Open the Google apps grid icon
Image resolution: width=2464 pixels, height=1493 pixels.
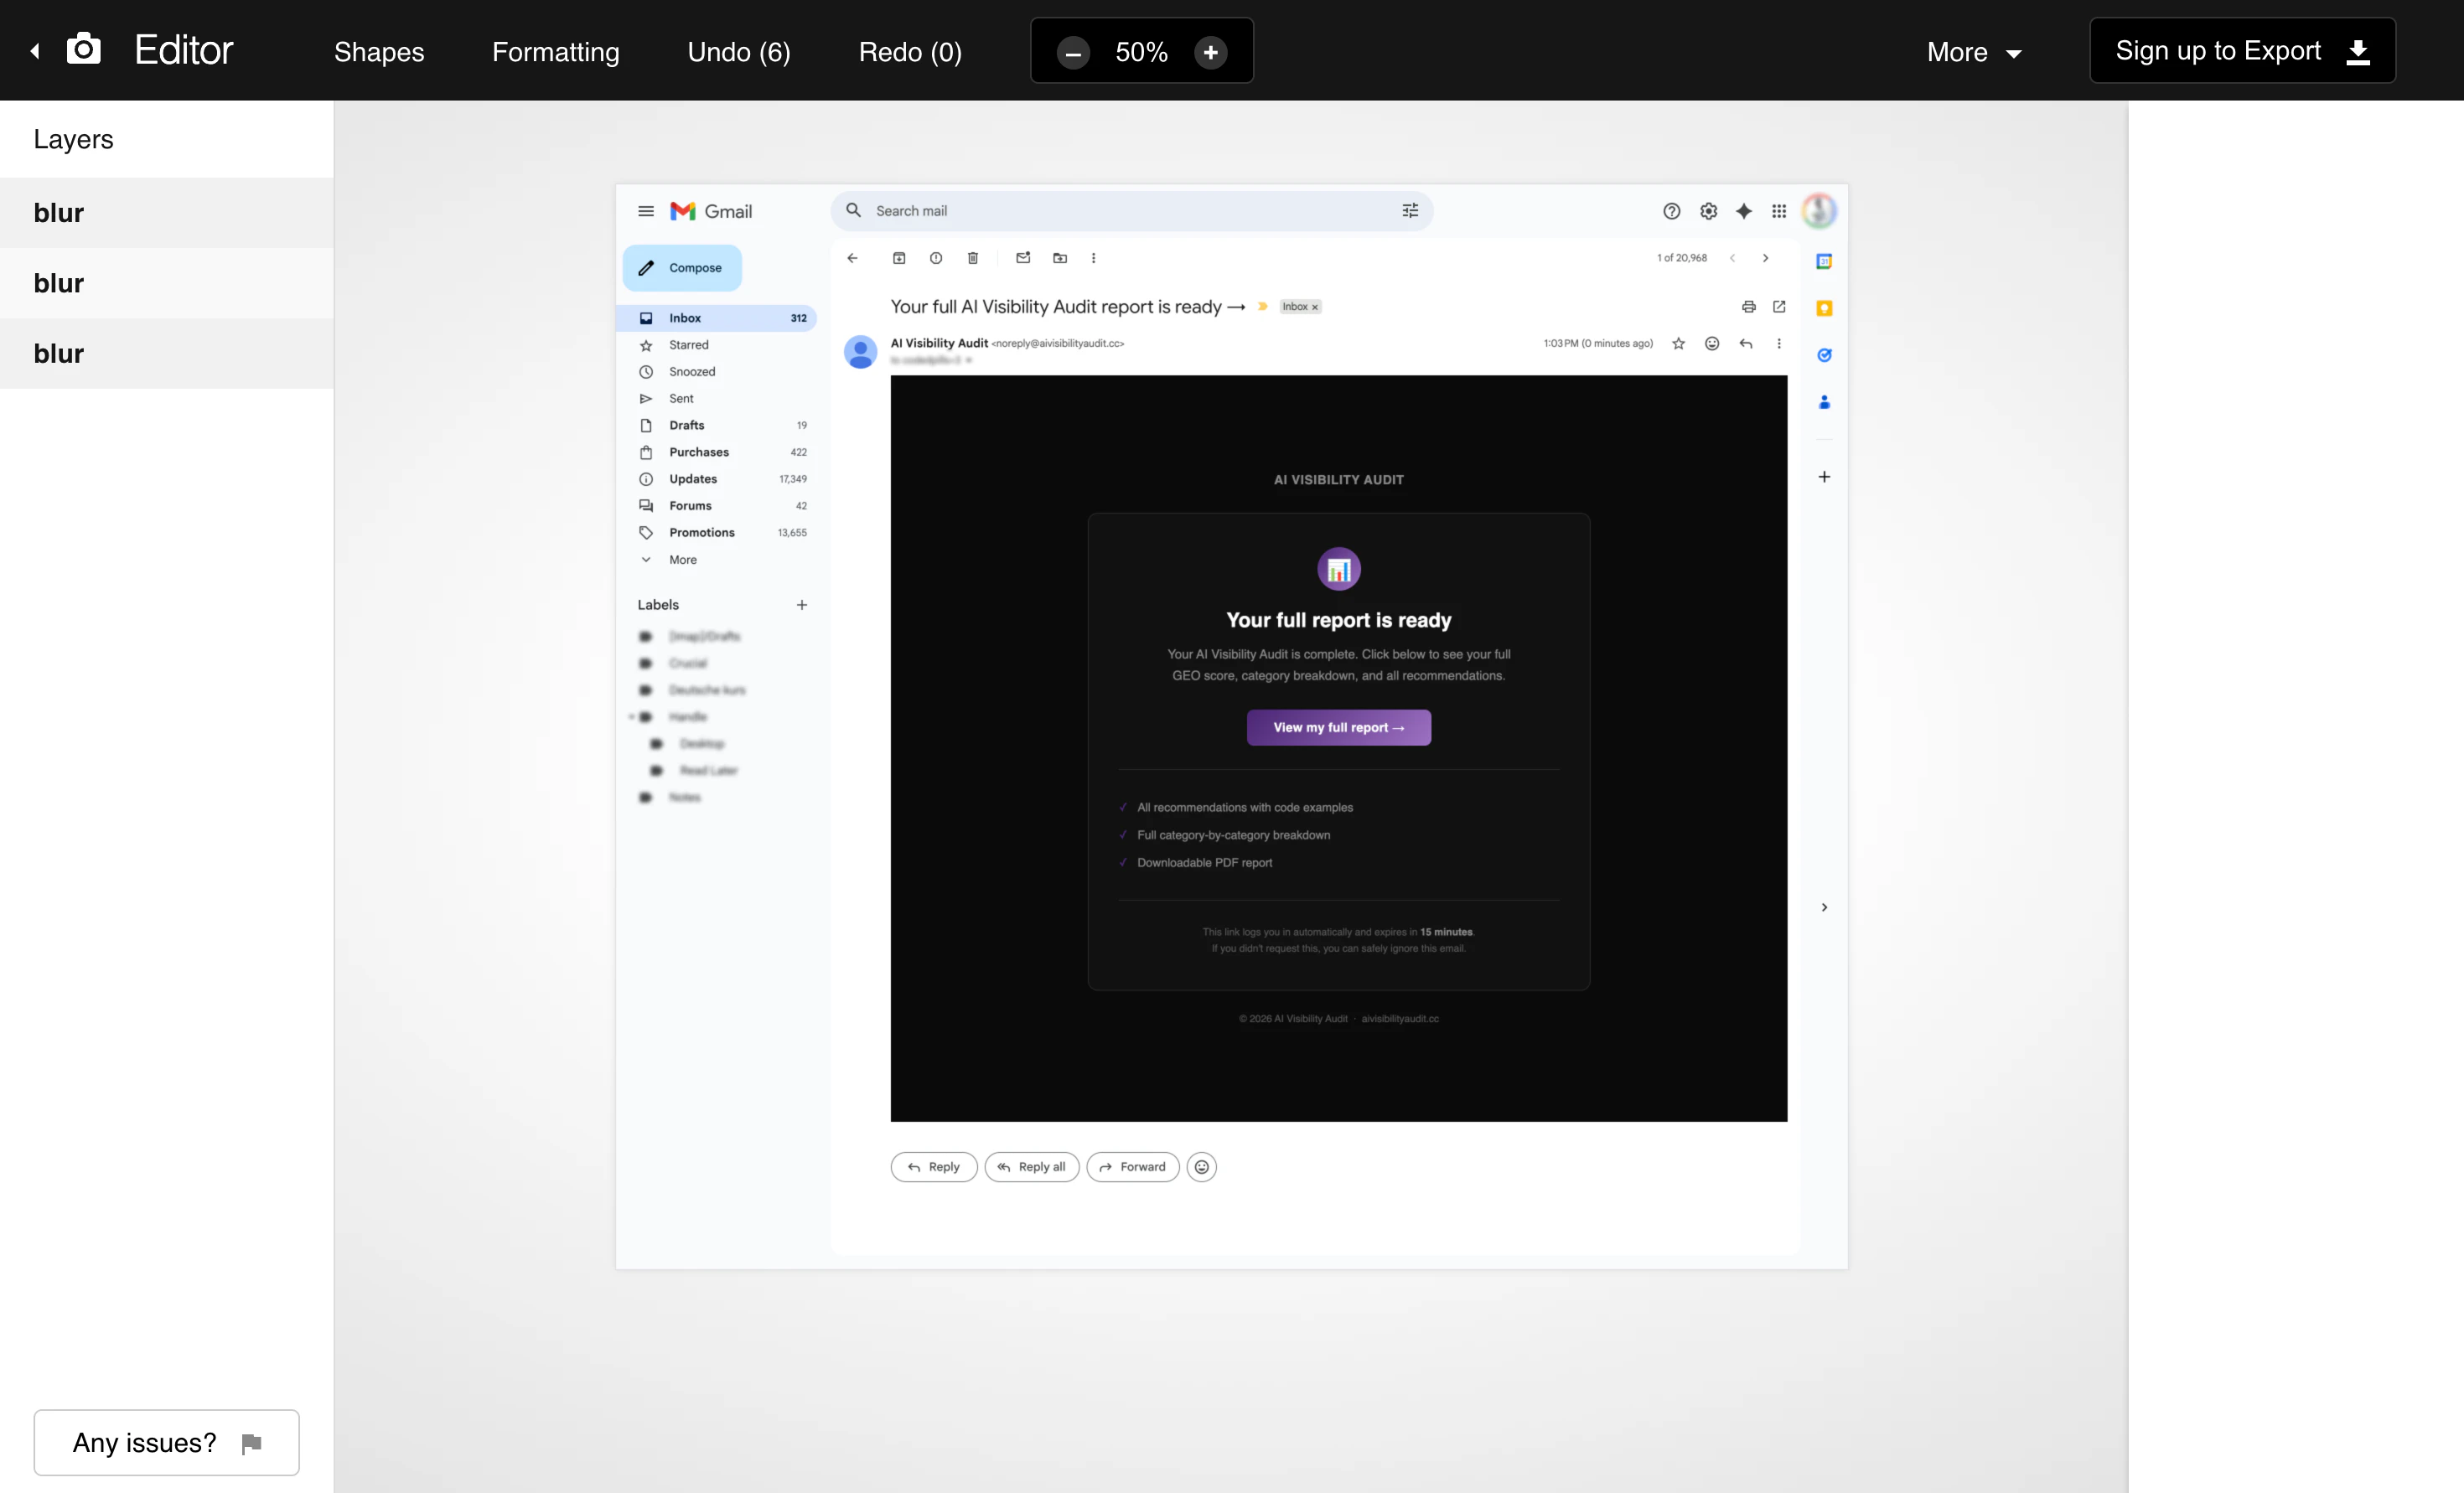[x=1780, y=211]
